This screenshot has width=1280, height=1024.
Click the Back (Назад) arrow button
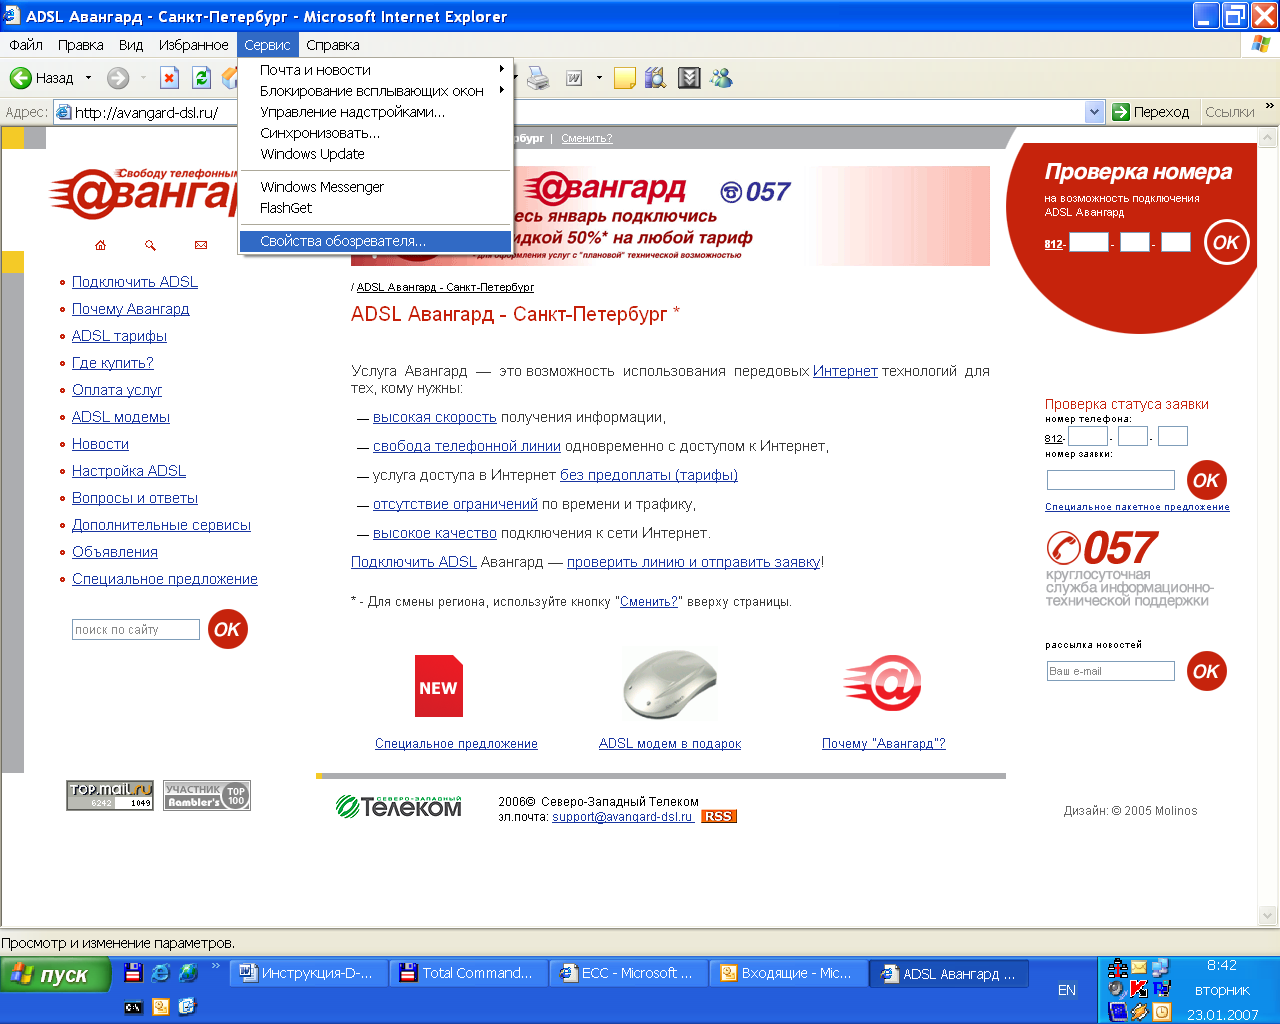coord(42,78)
